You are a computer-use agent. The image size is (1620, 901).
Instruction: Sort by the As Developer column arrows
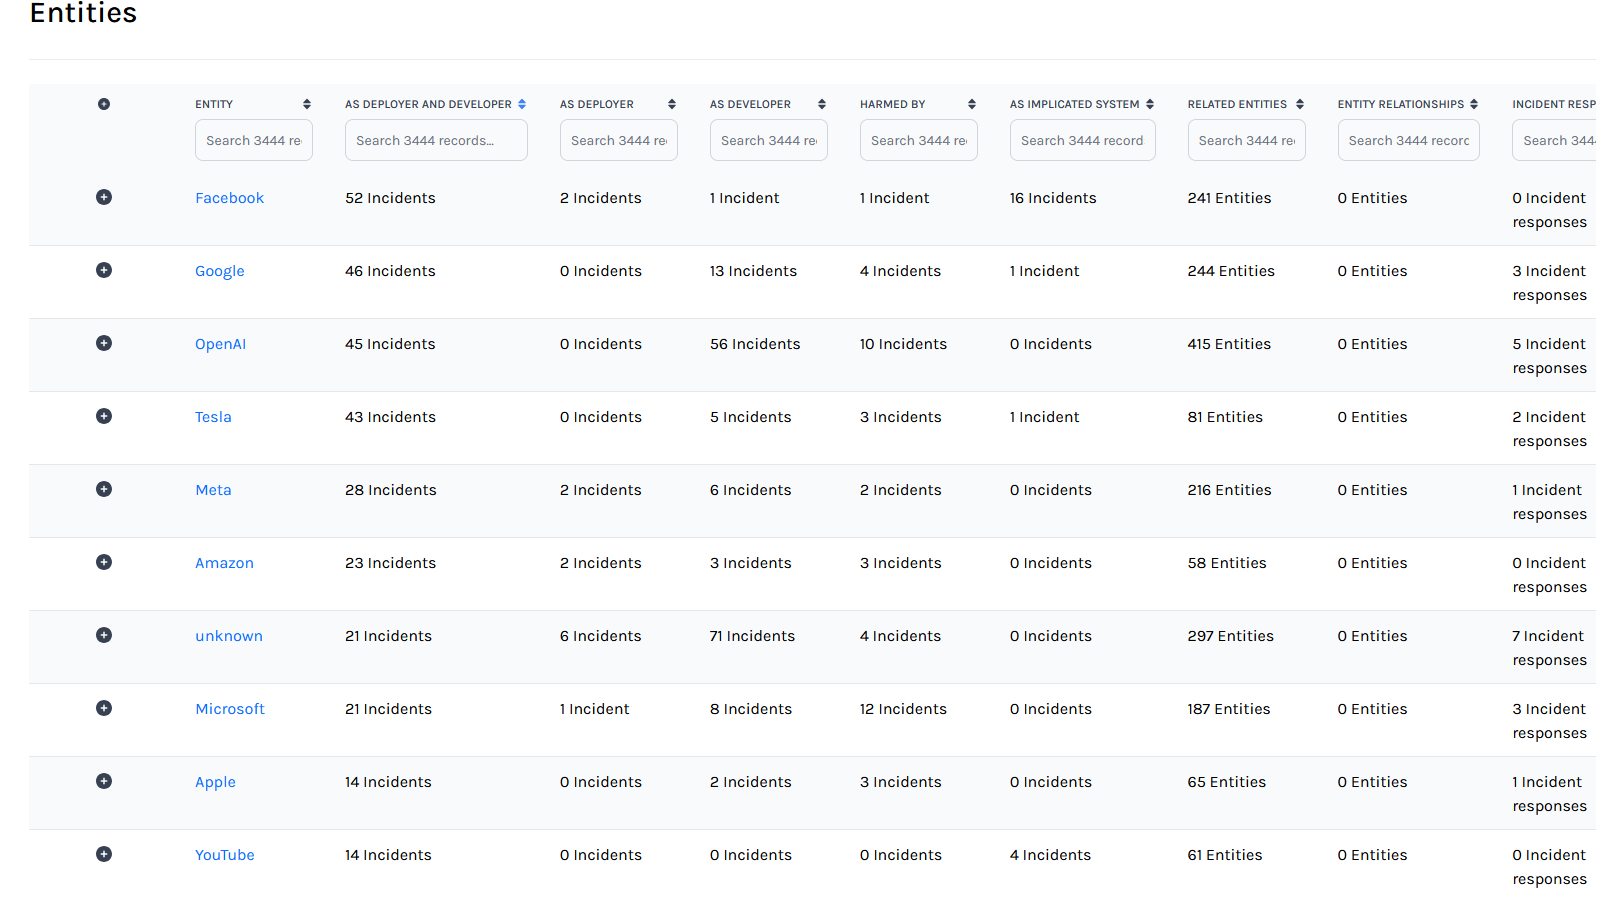coord(822,104)
